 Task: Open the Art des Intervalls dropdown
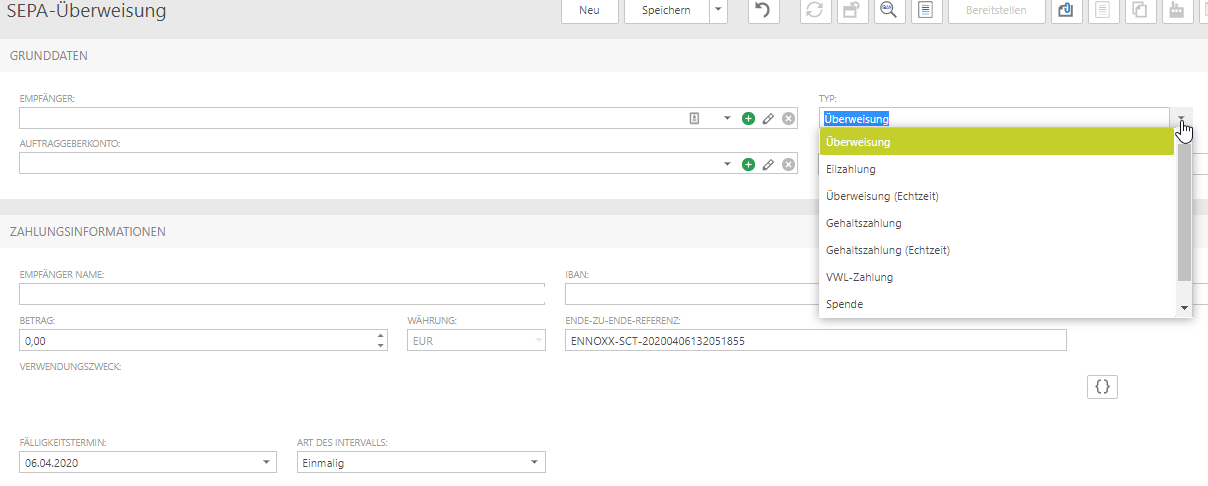click(x=535, y=463)
